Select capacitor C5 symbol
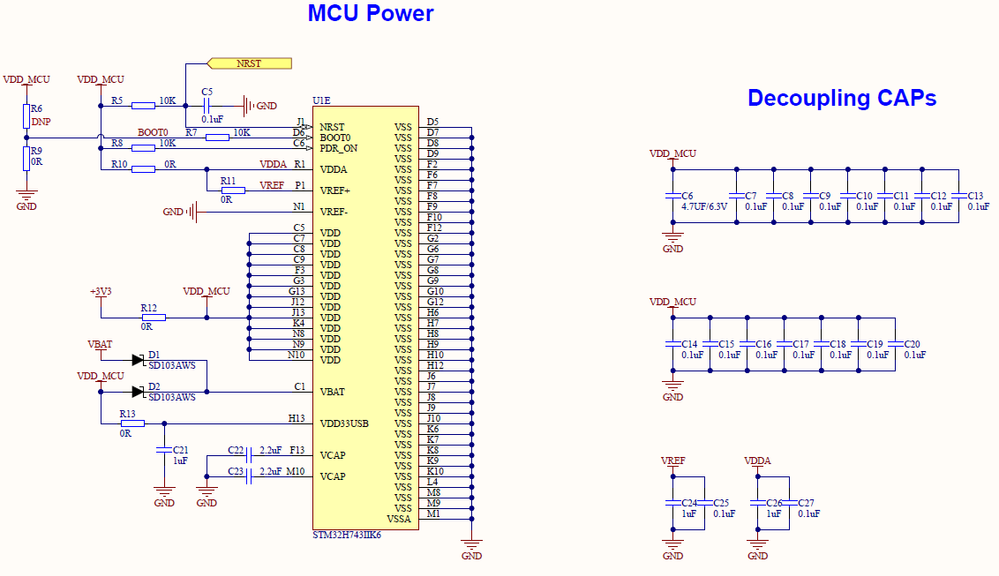Screen dimensions: 999x576 207,106
